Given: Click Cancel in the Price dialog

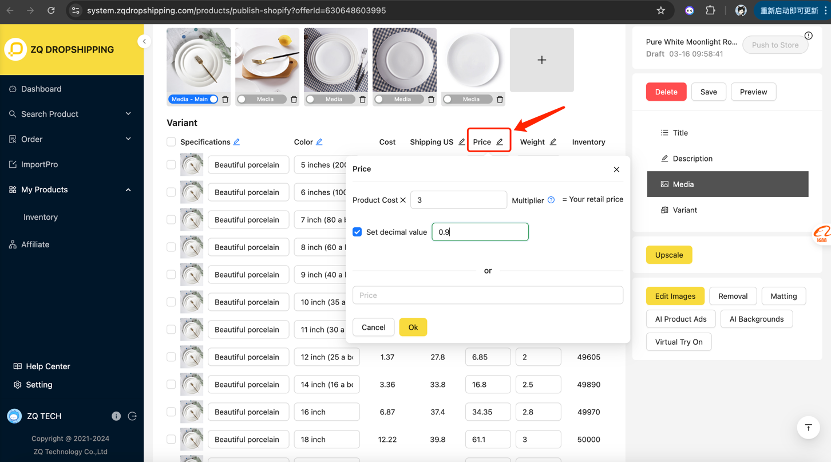Looking at the screenshot, I should [374, 327].
